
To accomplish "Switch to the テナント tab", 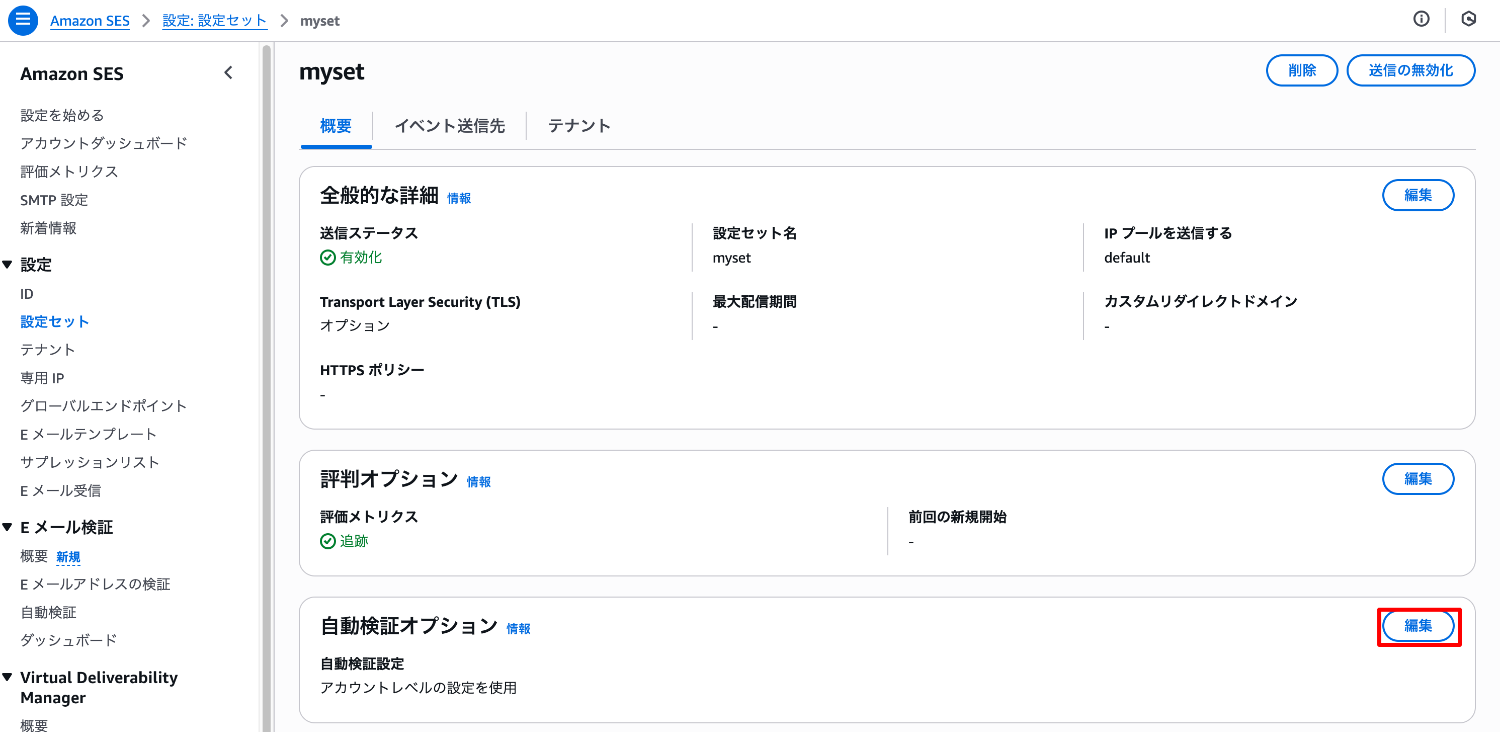I will (x=579, y=126).
